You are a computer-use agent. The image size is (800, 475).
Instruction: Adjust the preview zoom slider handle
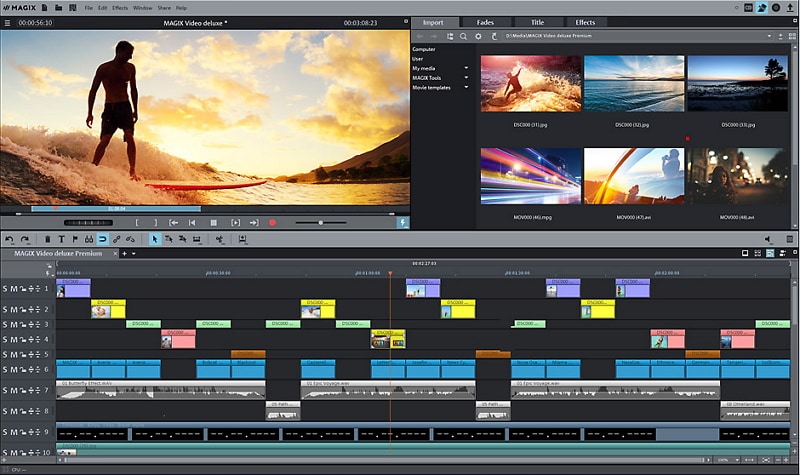point(320,222)
